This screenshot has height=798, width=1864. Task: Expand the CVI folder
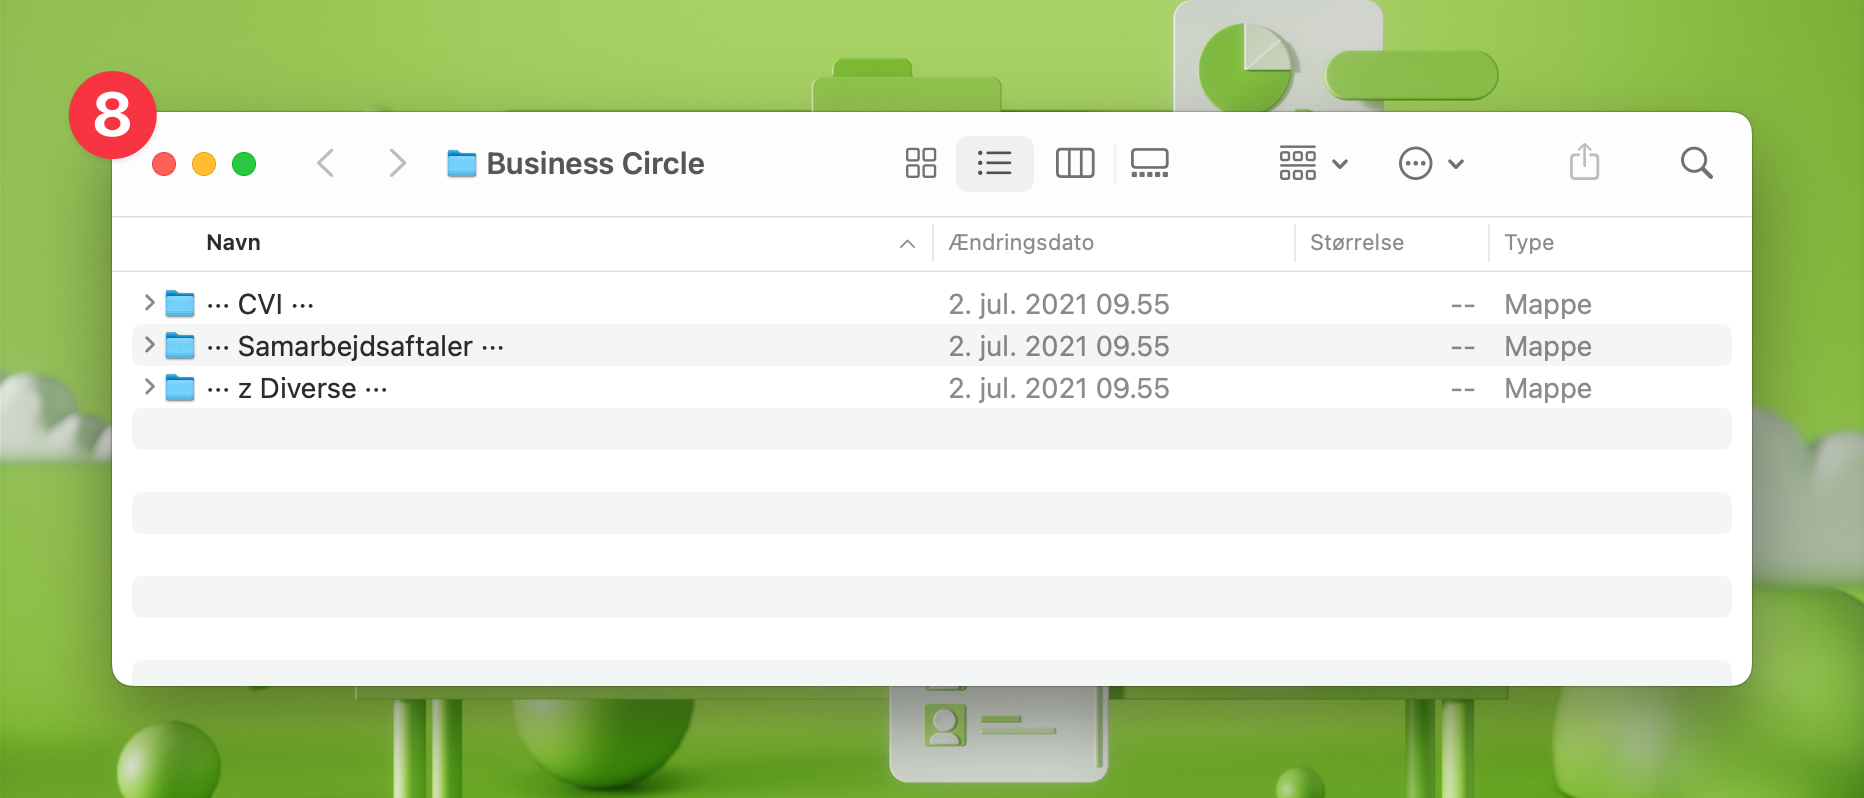pos(149,303)
